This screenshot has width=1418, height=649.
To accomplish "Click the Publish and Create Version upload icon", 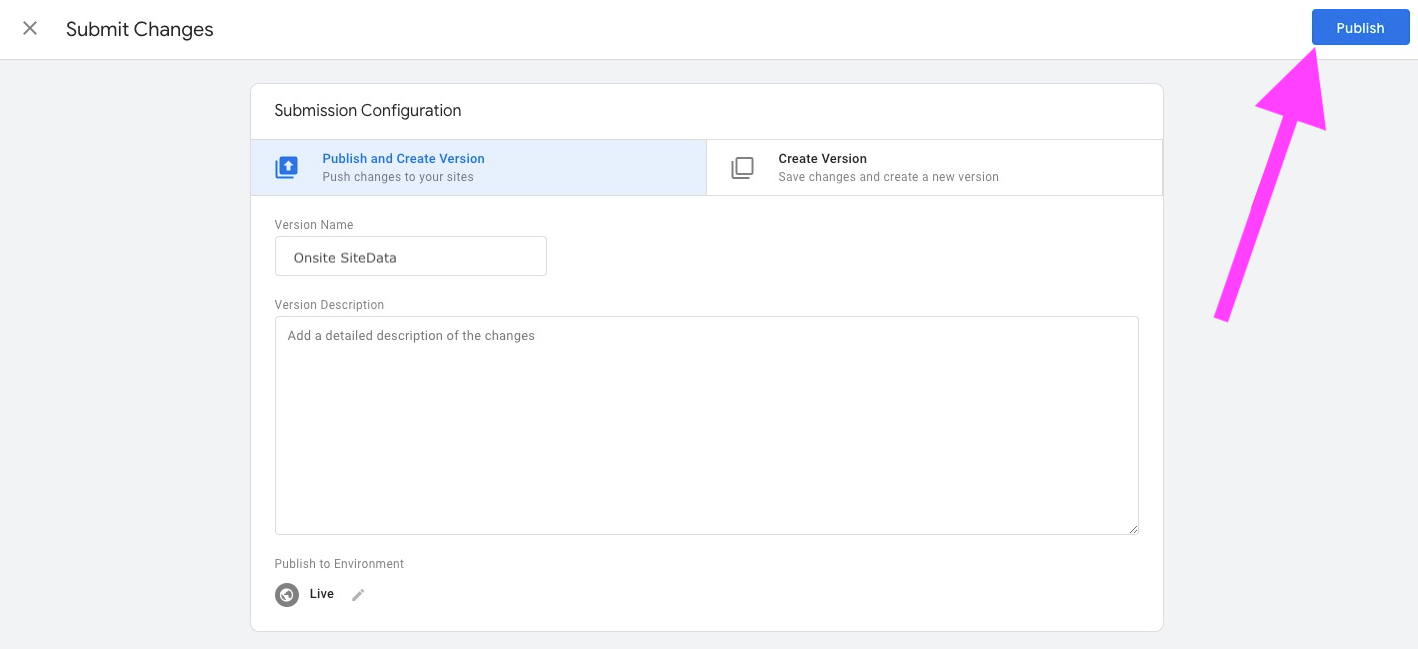I will (287, 168).
